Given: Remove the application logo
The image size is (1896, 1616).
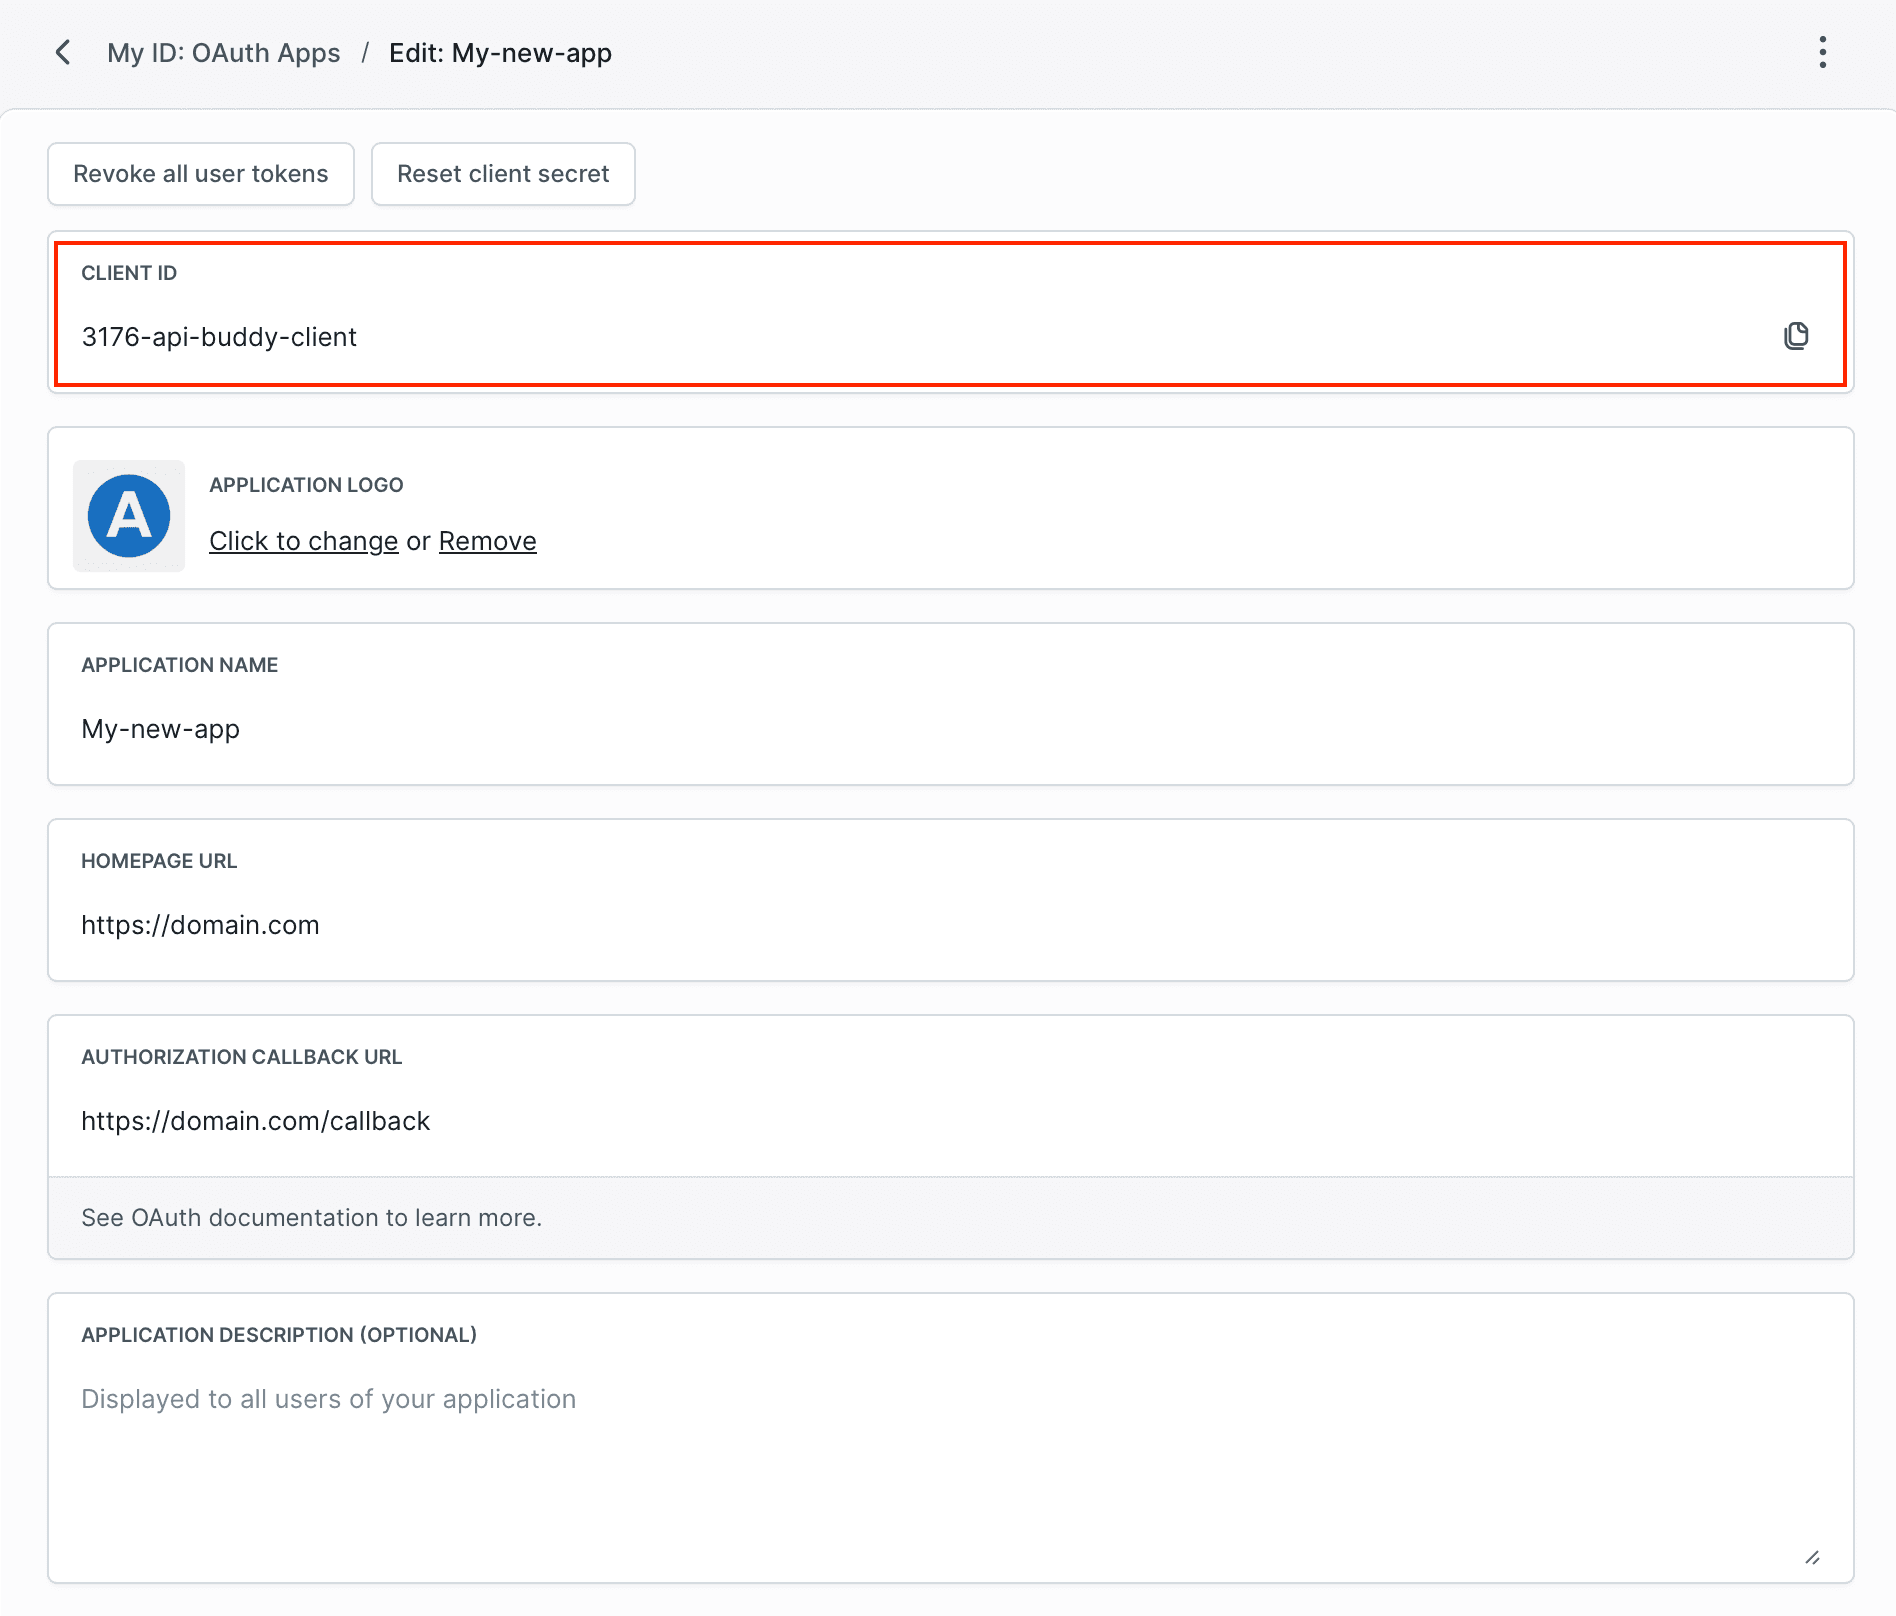Looking at the screenshot, I should point(487,540).
